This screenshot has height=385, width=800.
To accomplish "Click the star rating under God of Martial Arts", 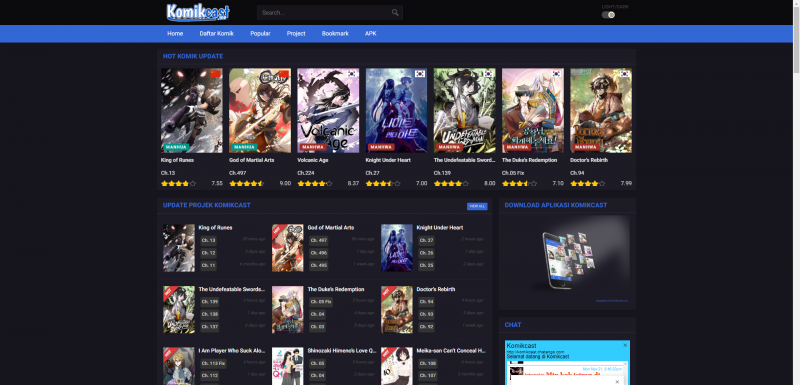I will click(246, 184).
